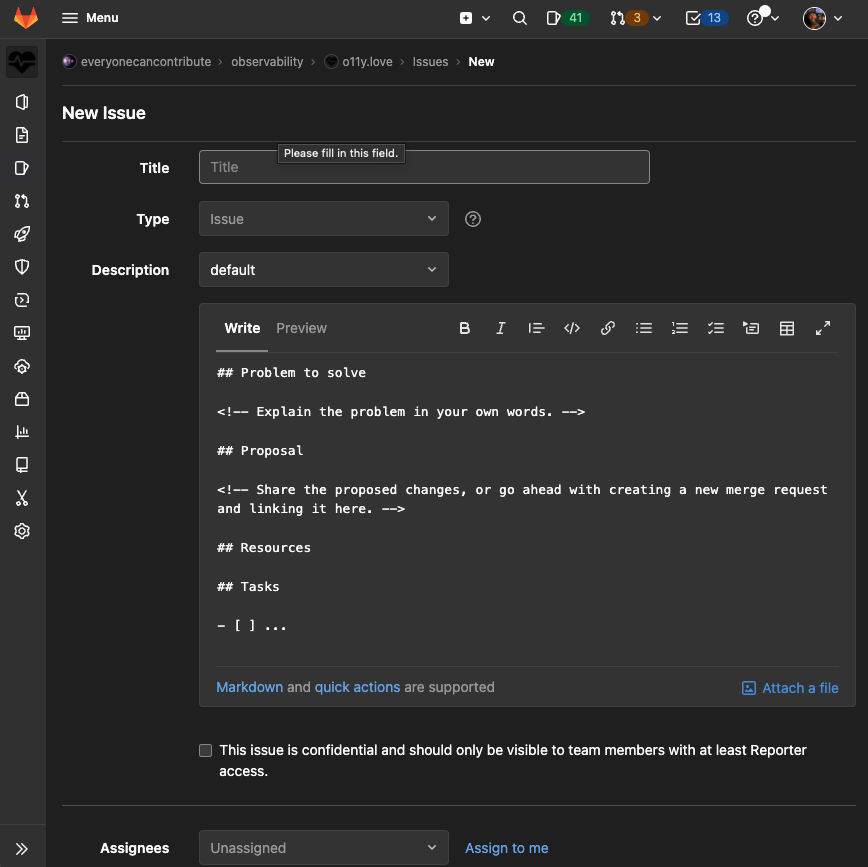Screen dimensions: 868x867
Task: Open the create new plus icon
Action: coord(466,18)
